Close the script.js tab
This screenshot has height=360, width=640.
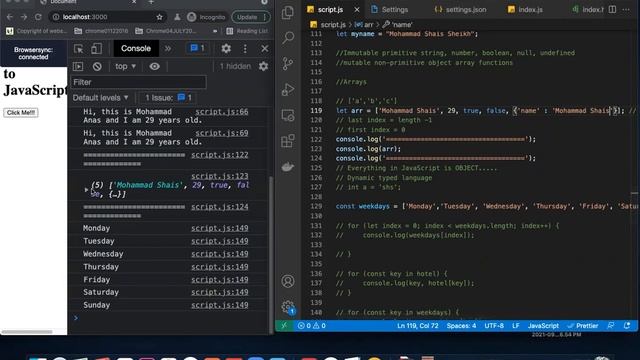(x=357, y=9)
